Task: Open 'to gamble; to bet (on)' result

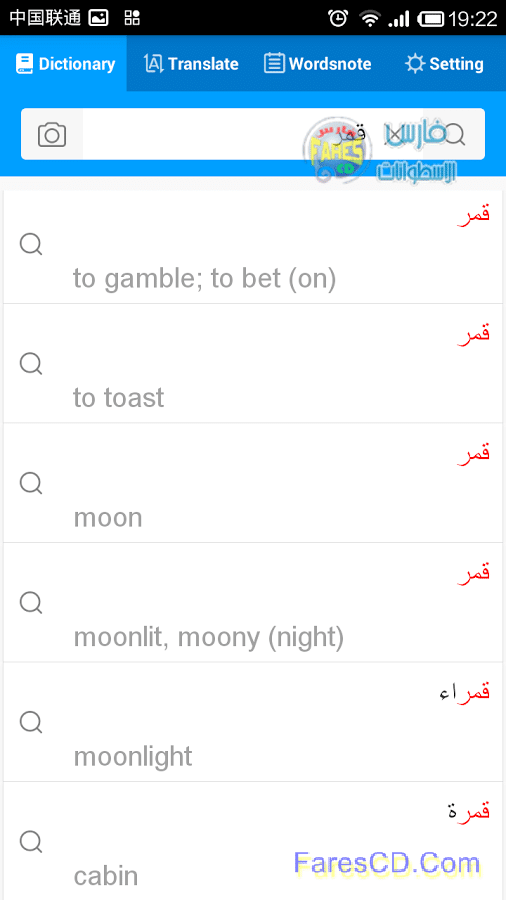Action: (253, 247)
